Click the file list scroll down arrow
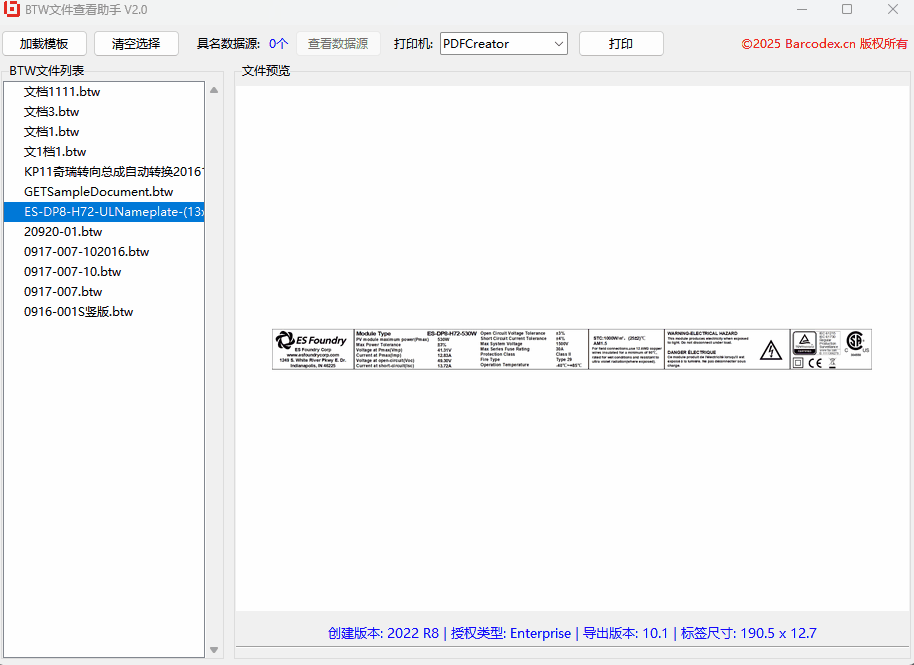This screenshot has height=665, width=914. (x=214, y=650)
